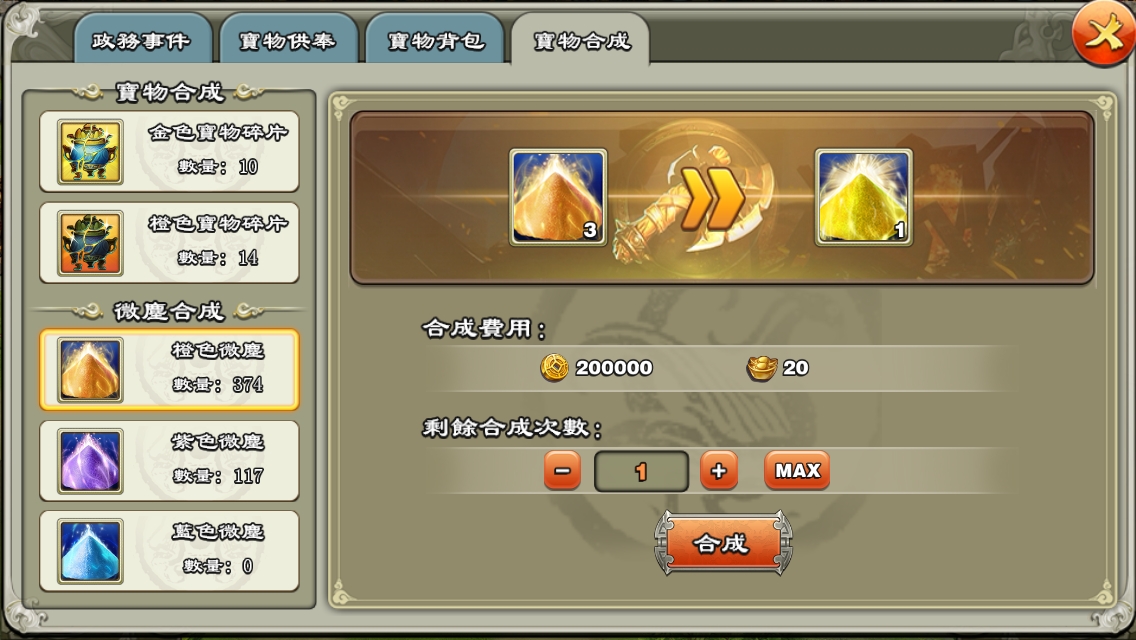1136x640 pixels.
Task: Click the gold ingot currency icon
Action: (761, 367)
